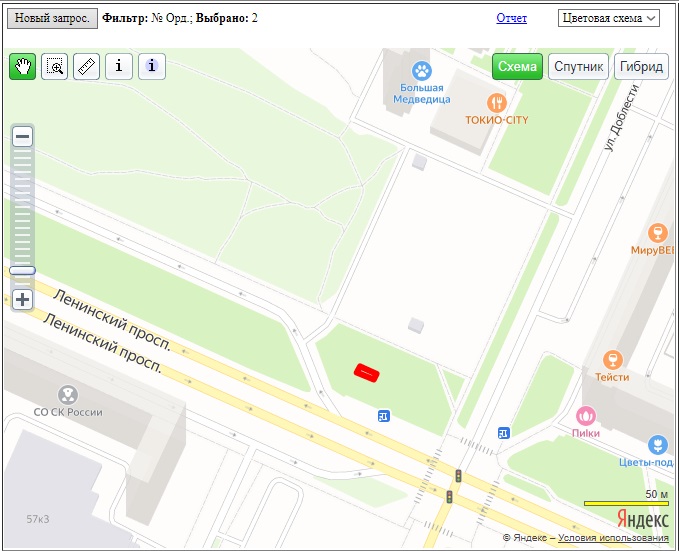Switch map to Схема view
The width and height of the screenshot is (679, 551).
(x=517, y=67)
